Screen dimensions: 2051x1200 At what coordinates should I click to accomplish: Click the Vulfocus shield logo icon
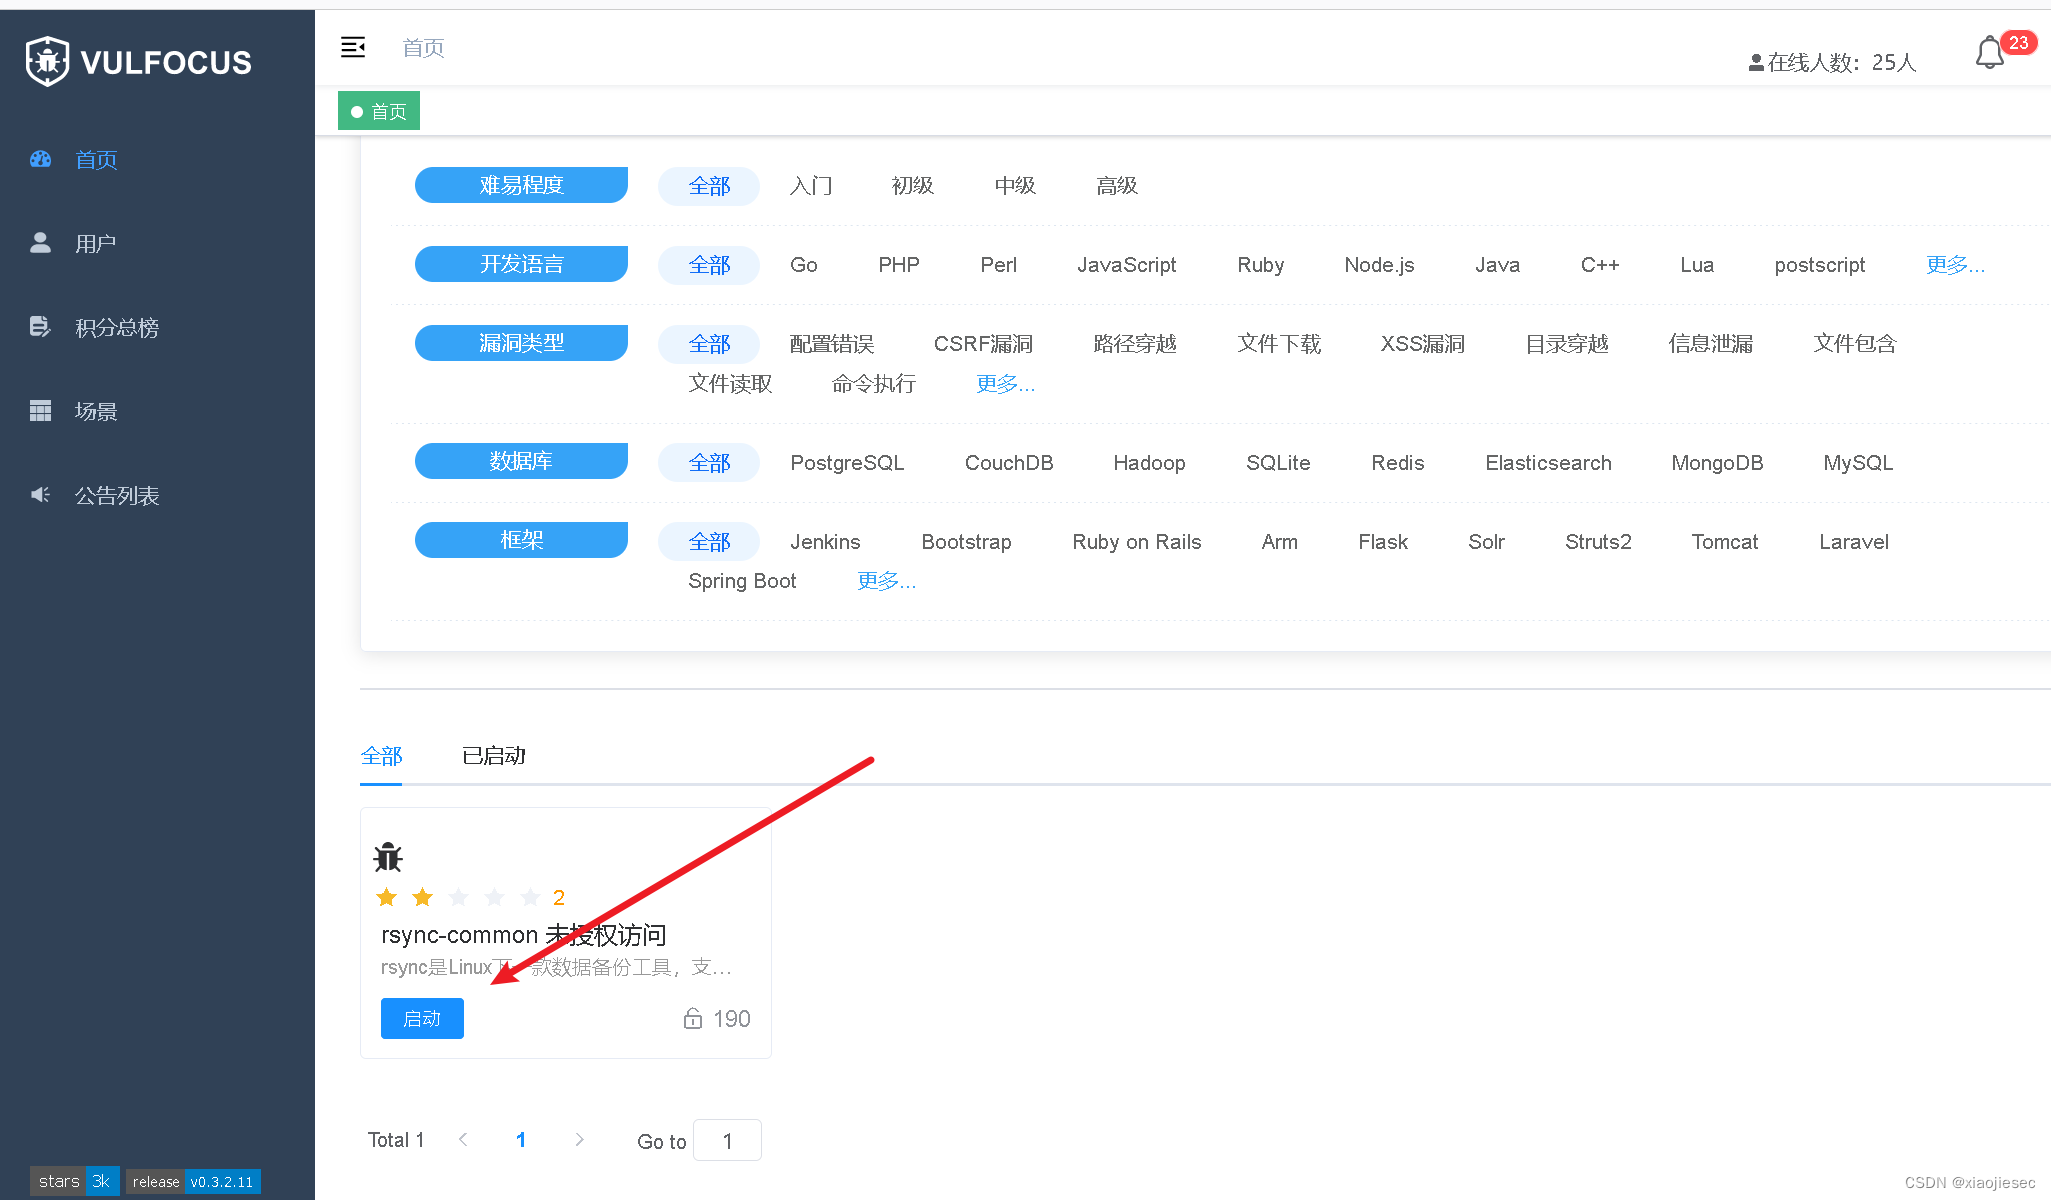coord(46,60)
